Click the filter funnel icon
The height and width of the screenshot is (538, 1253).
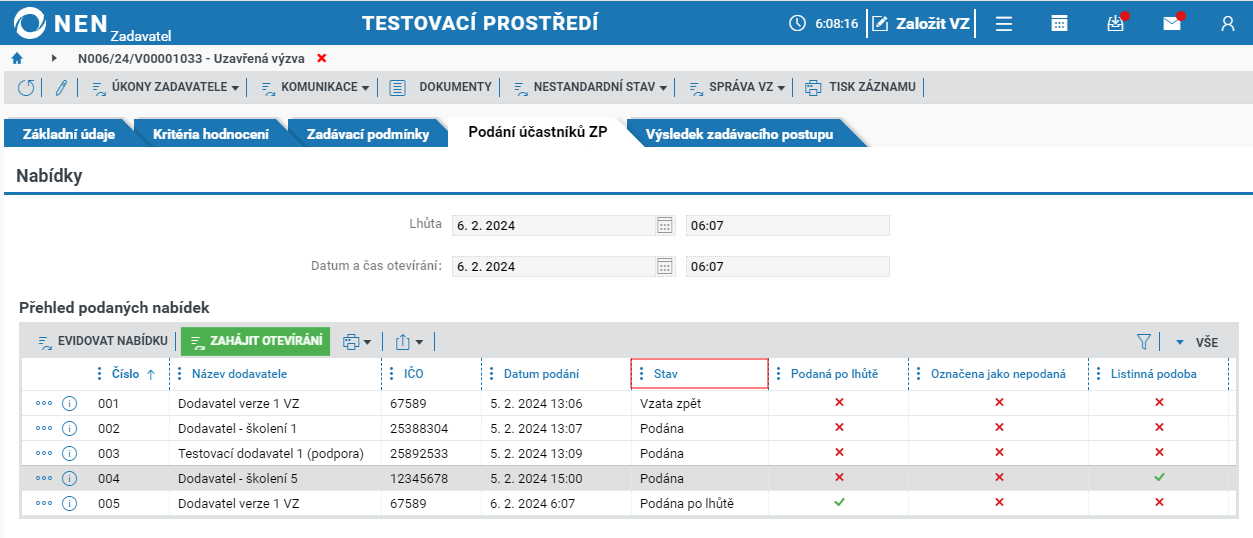click(x=1144, y=342)
